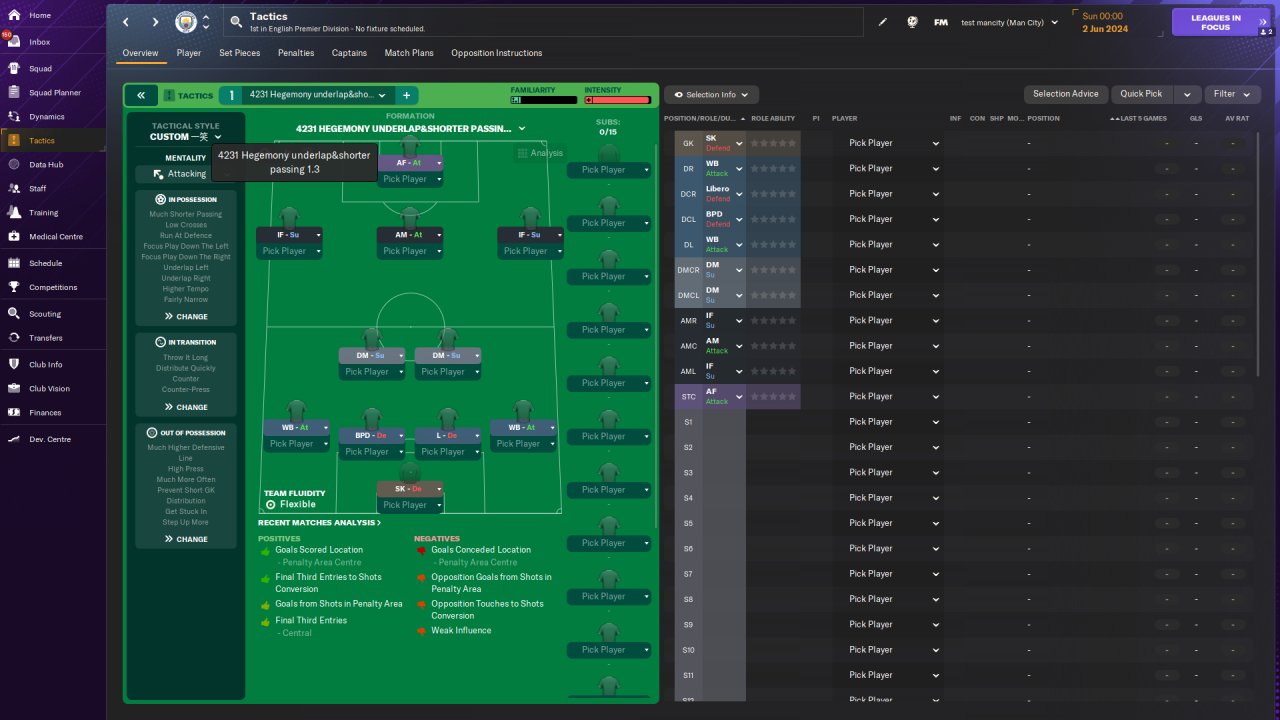
Task: Switch to the Player tab
Action: point(189,53)
